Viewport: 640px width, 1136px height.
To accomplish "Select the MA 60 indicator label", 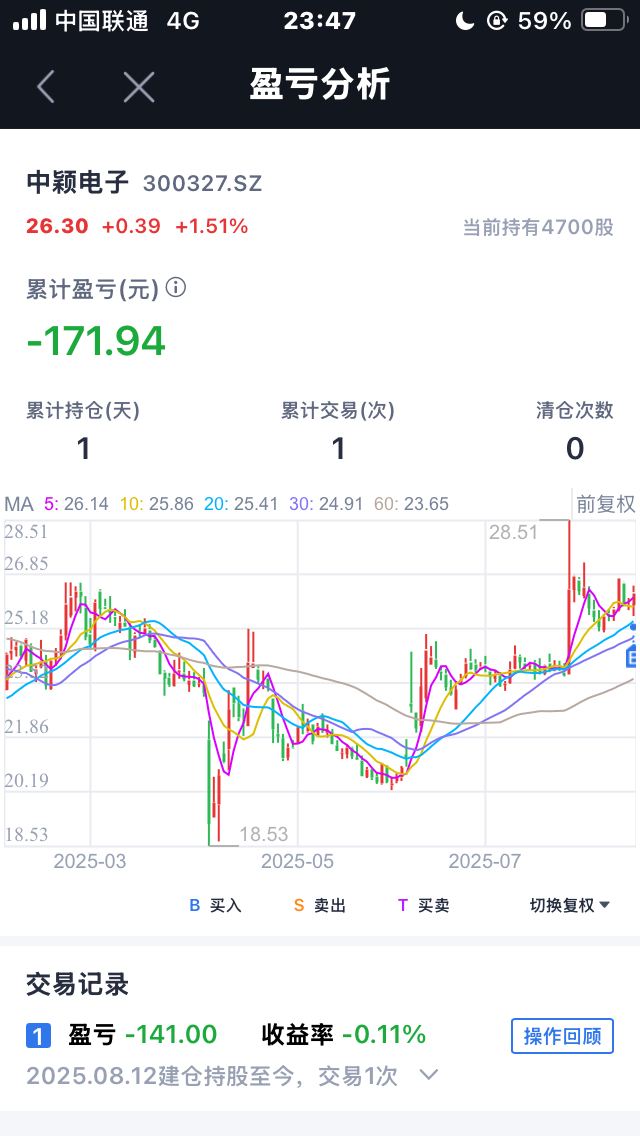I will click(411, 504).
